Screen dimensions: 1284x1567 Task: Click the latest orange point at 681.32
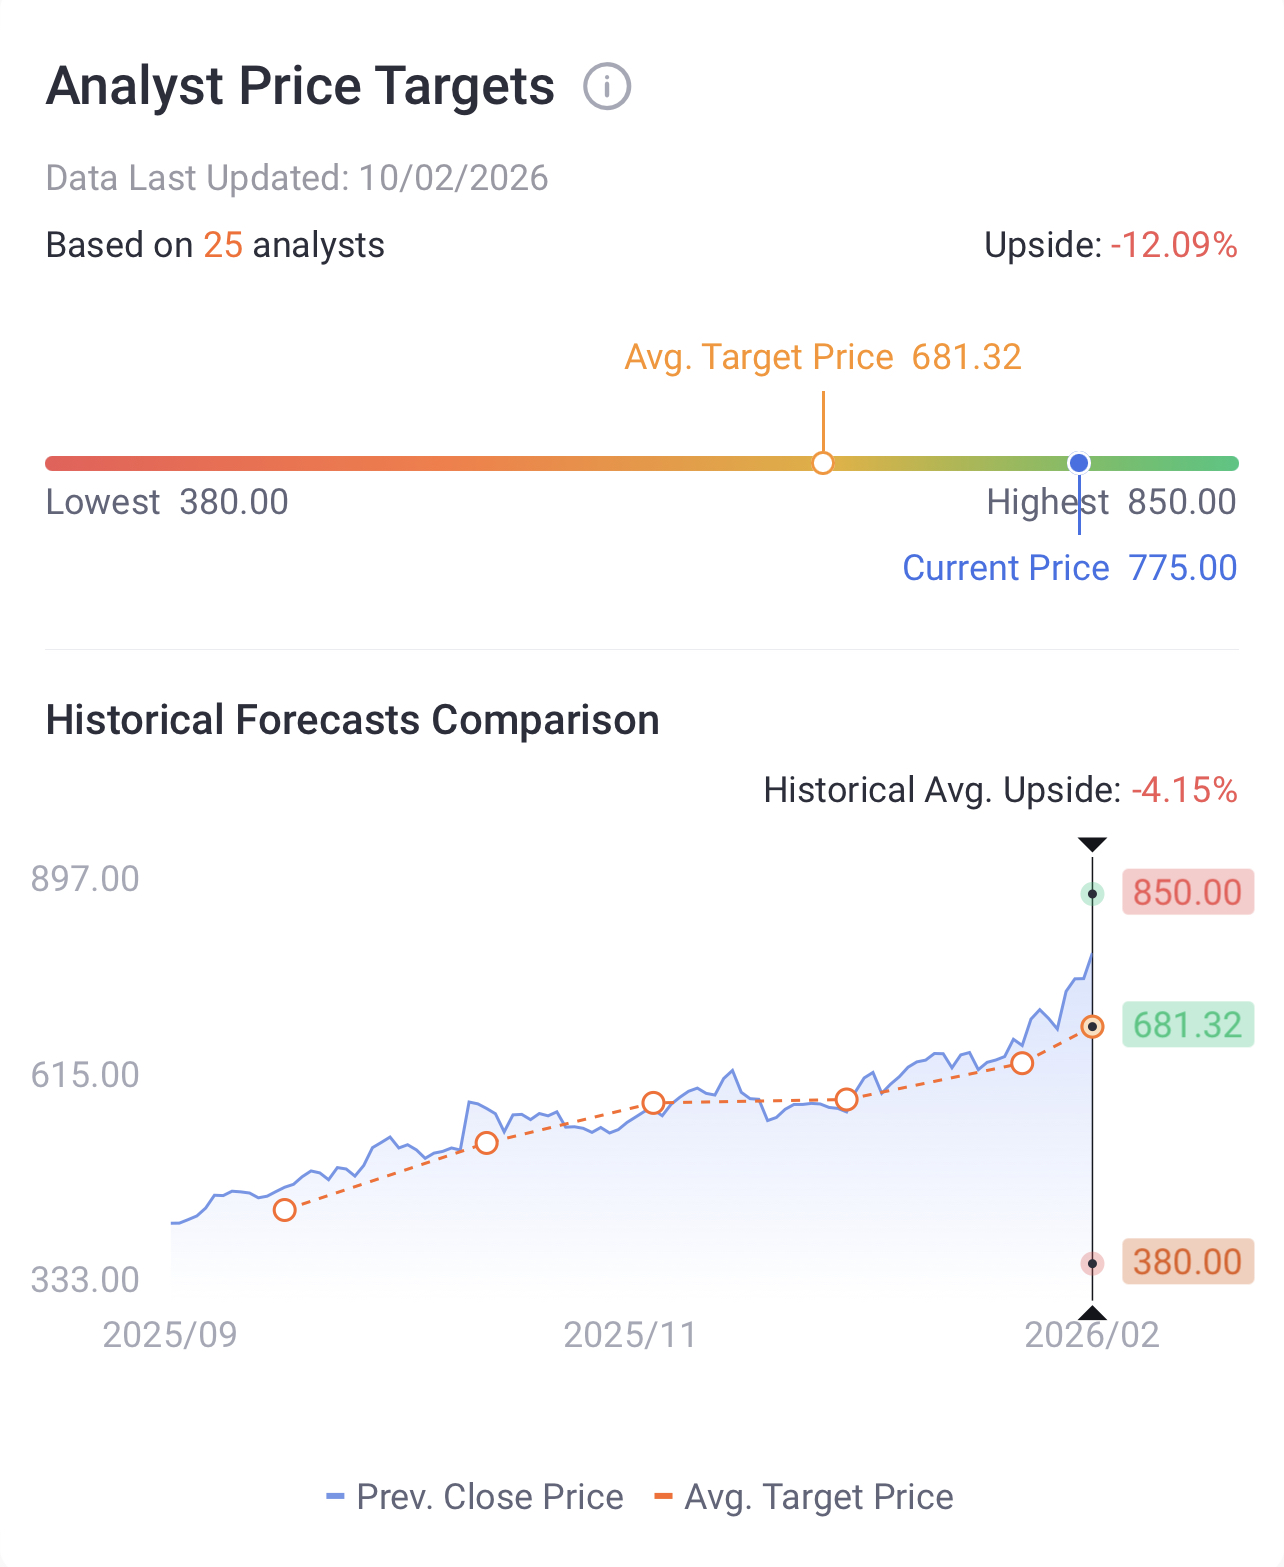1093,1027
